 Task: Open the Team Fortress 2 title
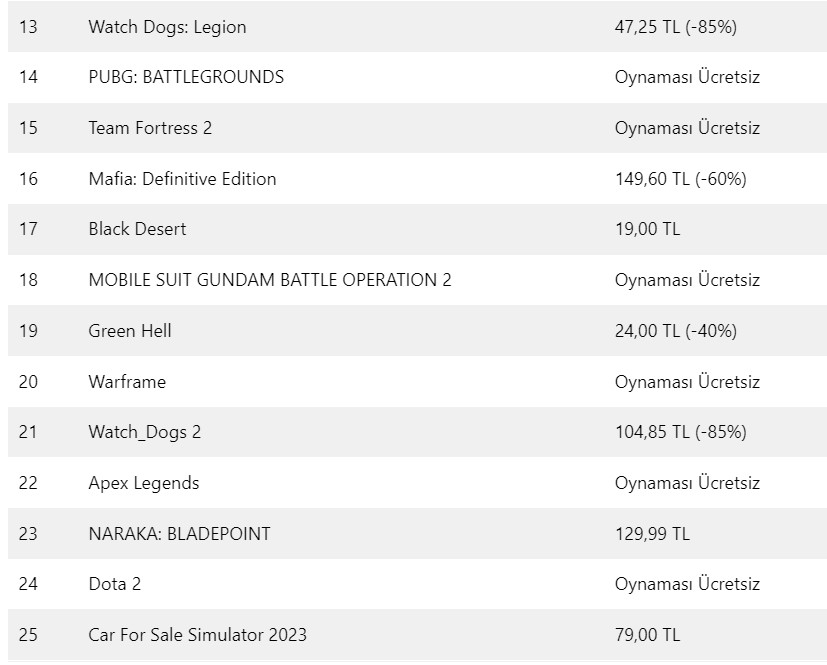coord(150,128)
